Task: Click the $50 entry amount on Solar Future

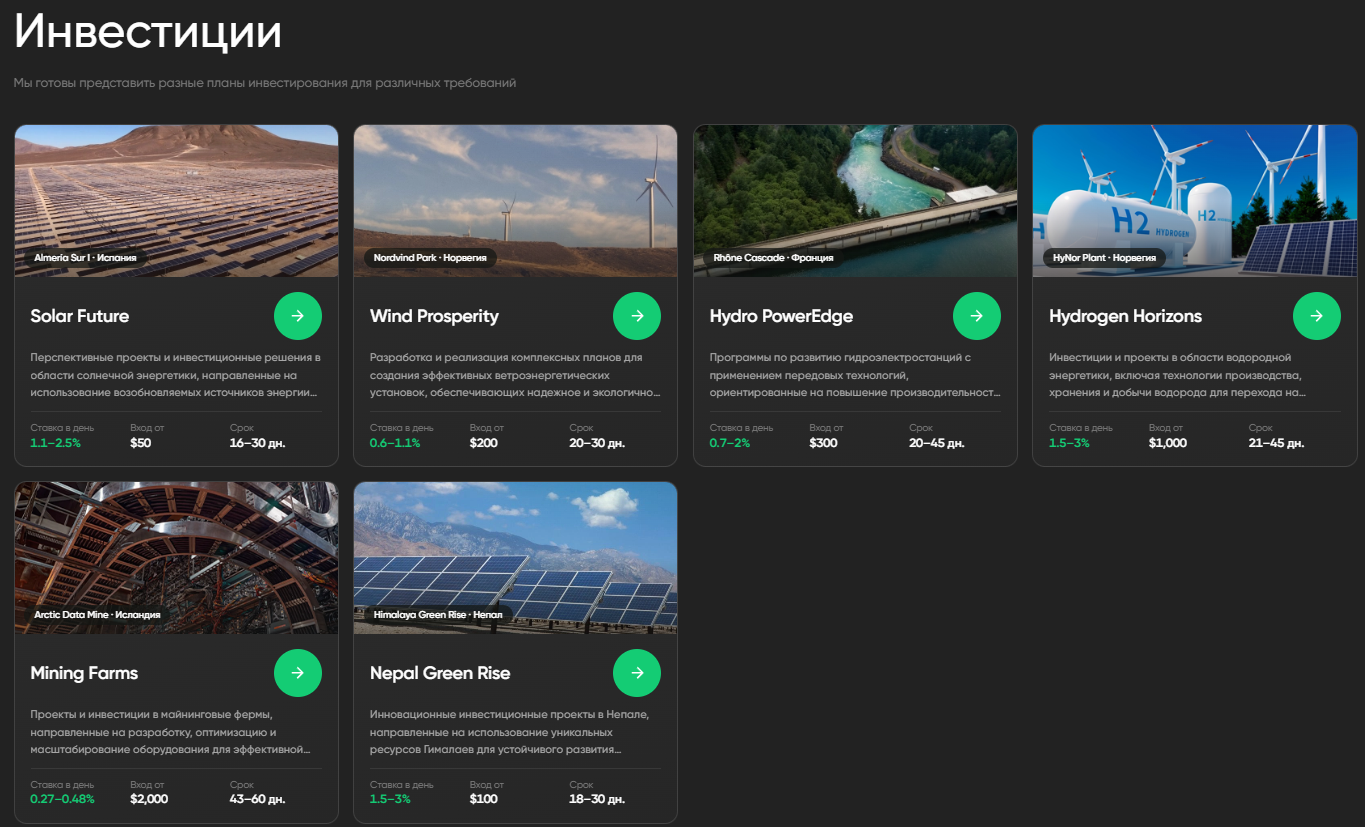Action: pyautogui.click(x=141, y=442)
